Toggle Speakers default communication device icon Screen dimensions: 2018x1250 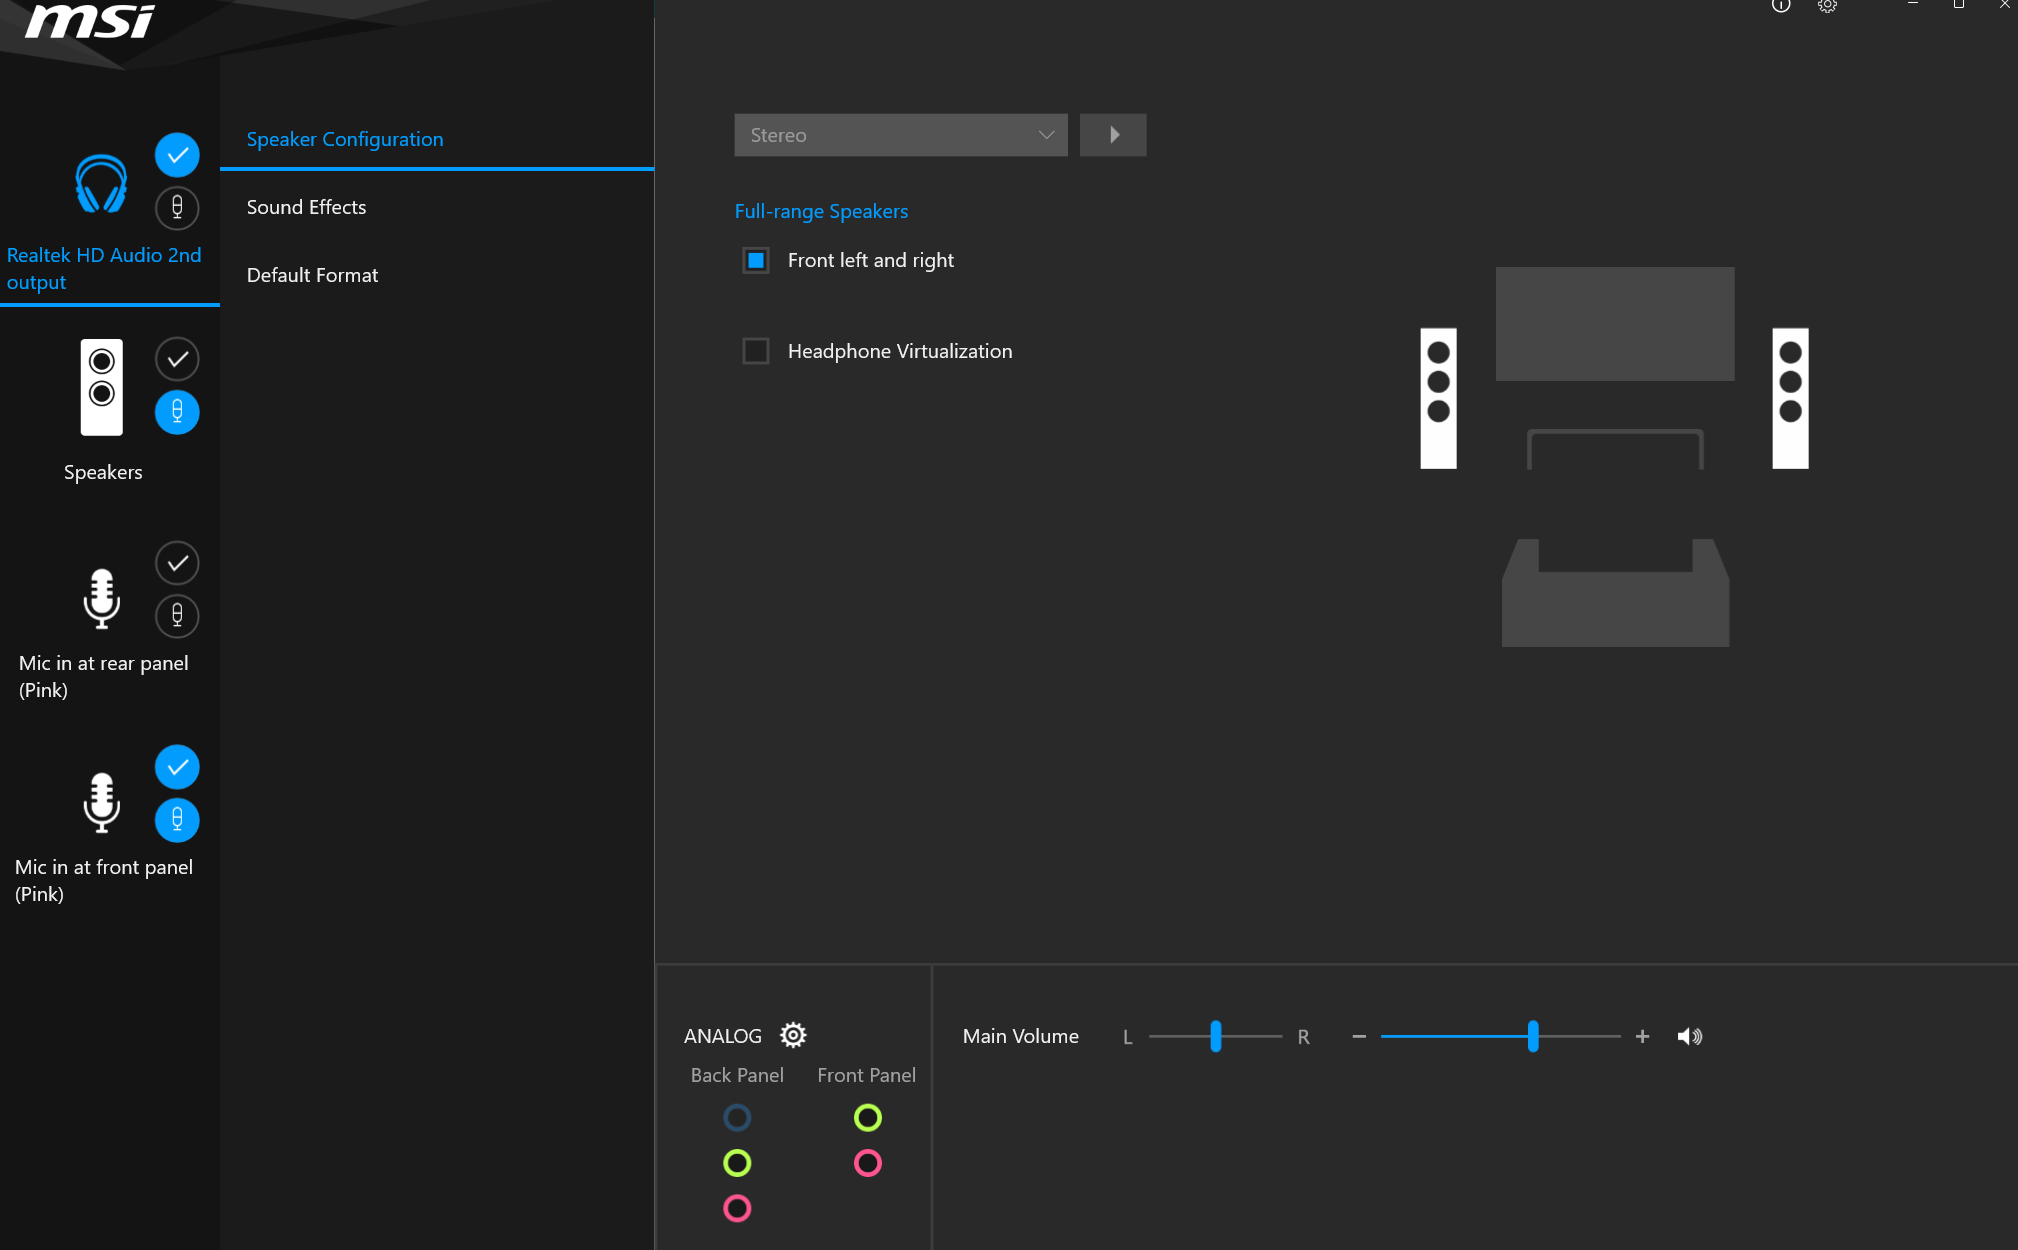(x=177, y=412)
